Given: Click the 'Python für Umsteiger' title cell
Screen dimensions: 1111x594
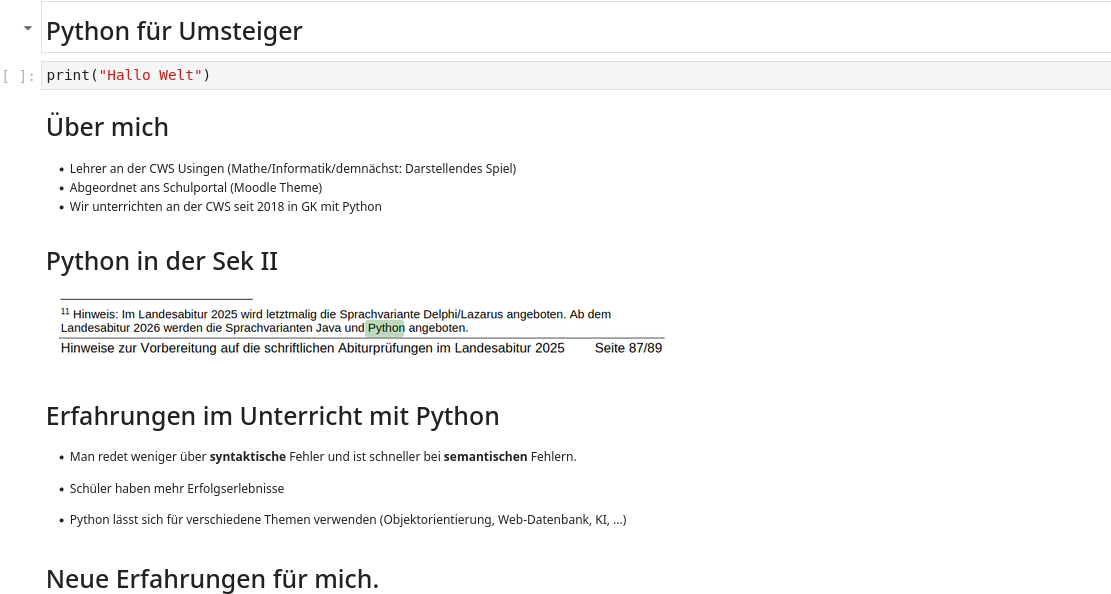Looking at the screenshot, I should 174,31.
